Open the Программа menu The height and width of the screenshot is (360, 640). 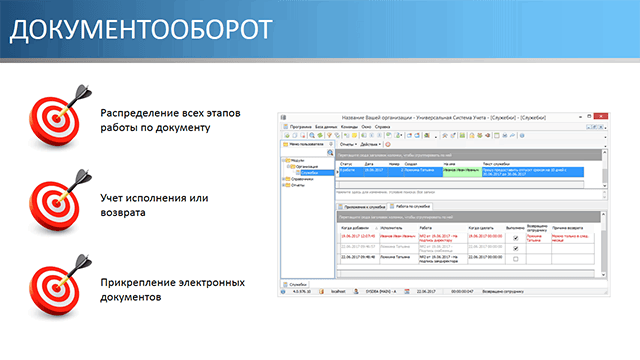tap(300, 127)
